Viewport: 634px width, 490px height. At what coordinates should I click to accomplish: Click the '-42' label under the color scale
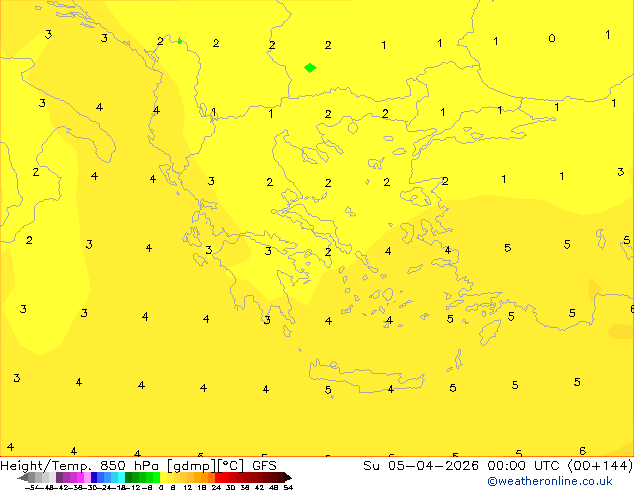[62, 487]
